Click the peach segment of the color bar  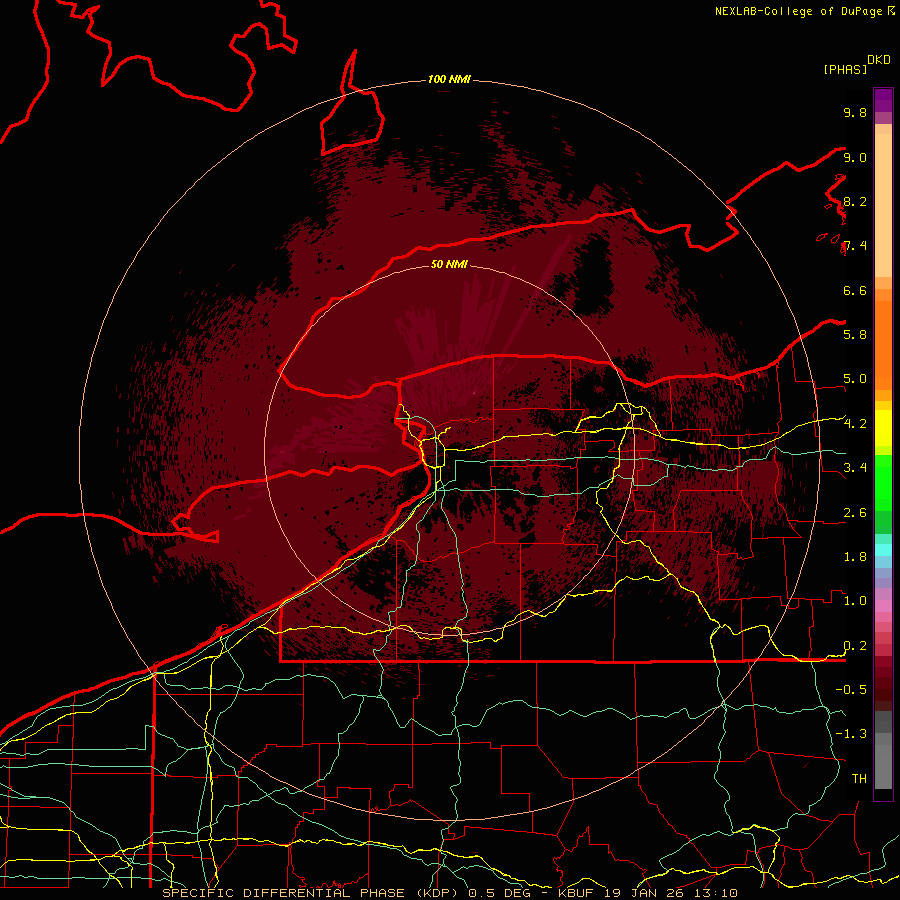(883, 205)
